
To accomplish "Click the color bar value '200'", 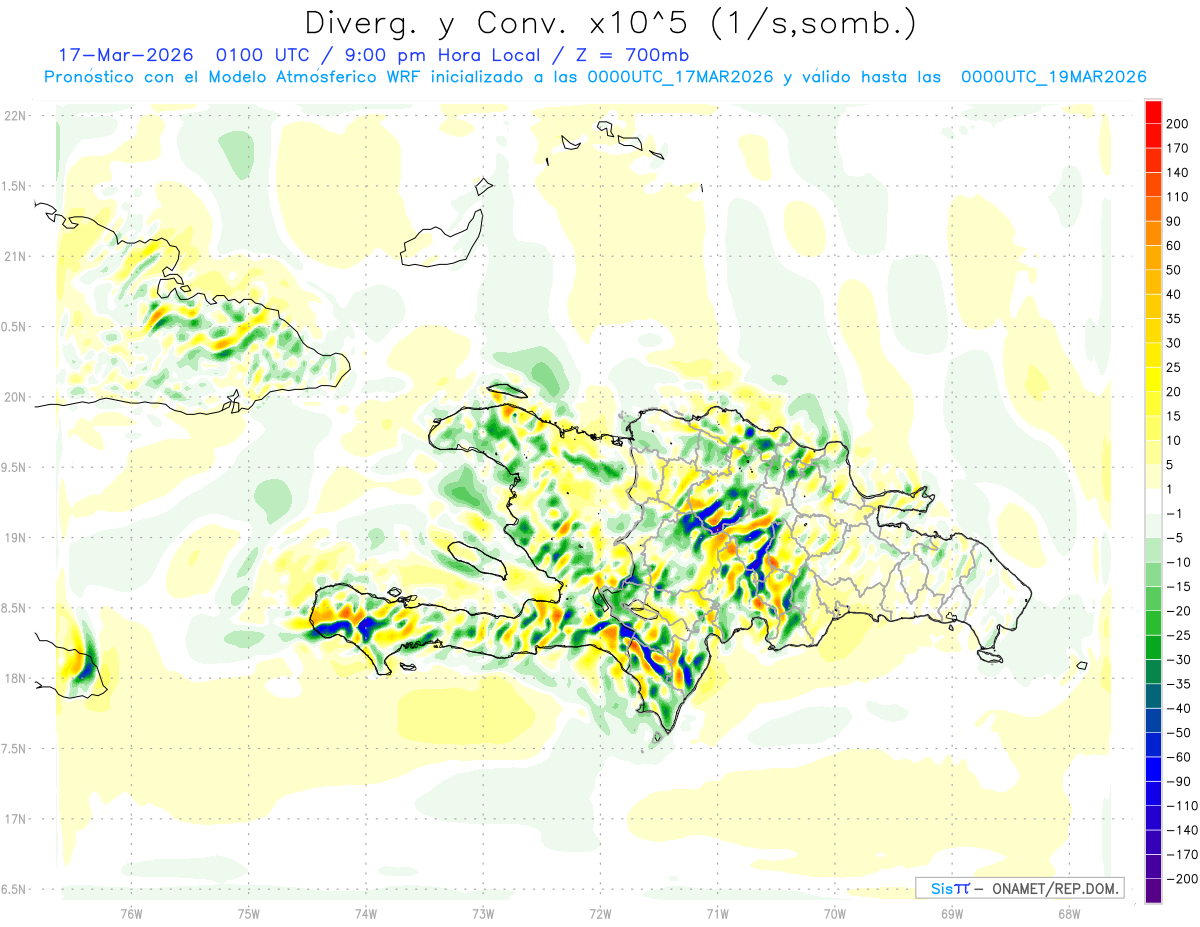I will (x=1178, y=124).
